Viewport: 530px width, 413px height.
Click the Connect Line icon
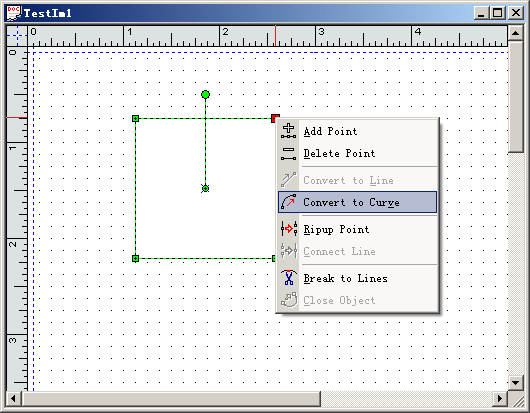pos(289,251)
